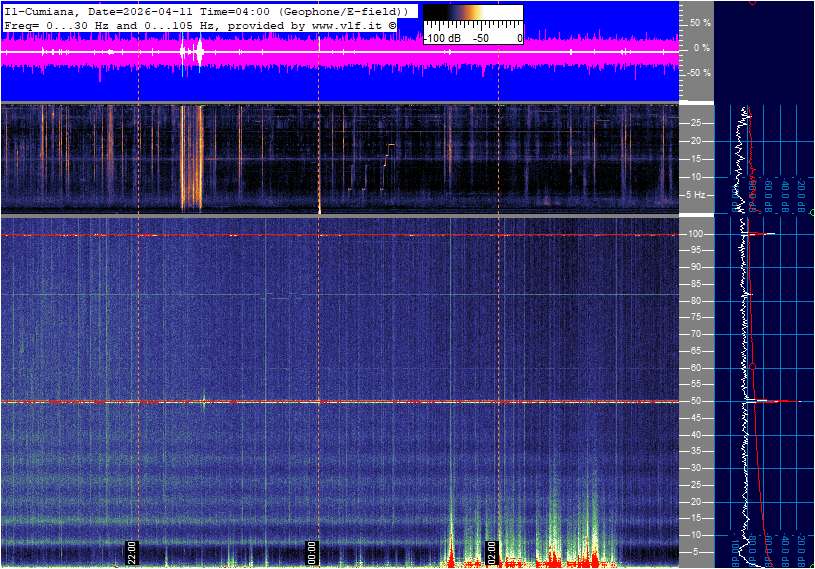Click the '55' tick on the E-field axis

pyautogui.click(x=695, y=384)
